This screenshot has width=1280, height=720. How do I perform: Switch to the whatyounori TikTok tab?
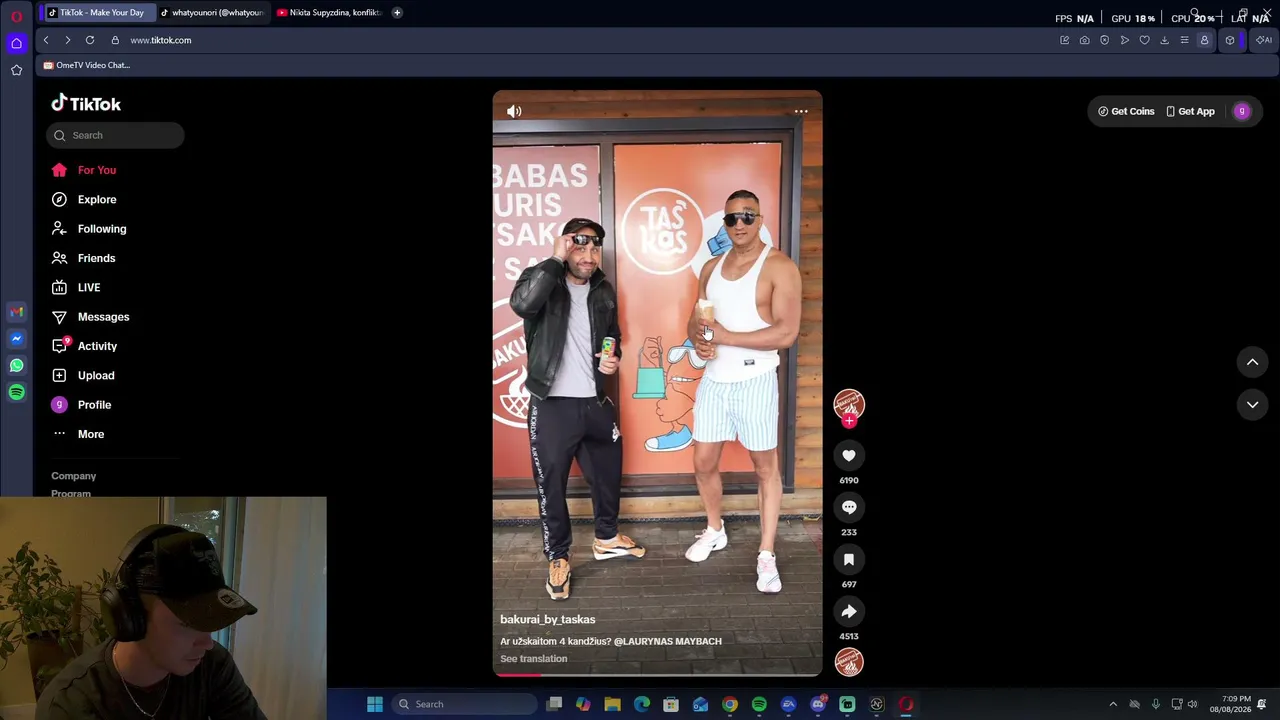point(213,13)
